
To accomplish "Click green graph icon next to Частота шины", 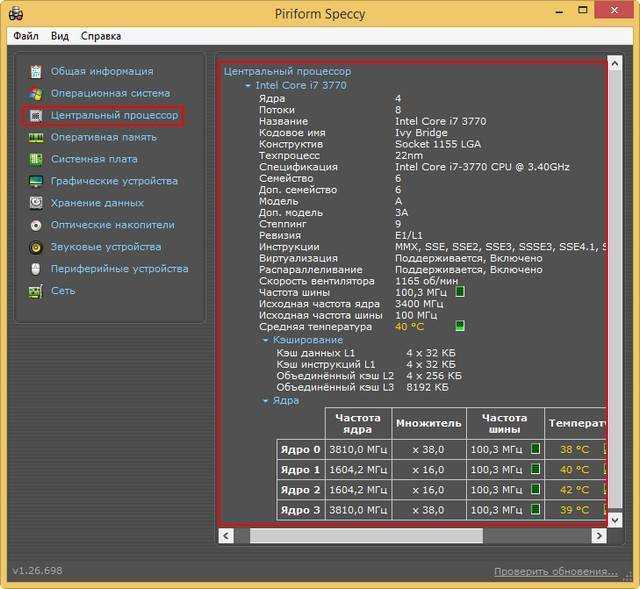I will 460,292.
